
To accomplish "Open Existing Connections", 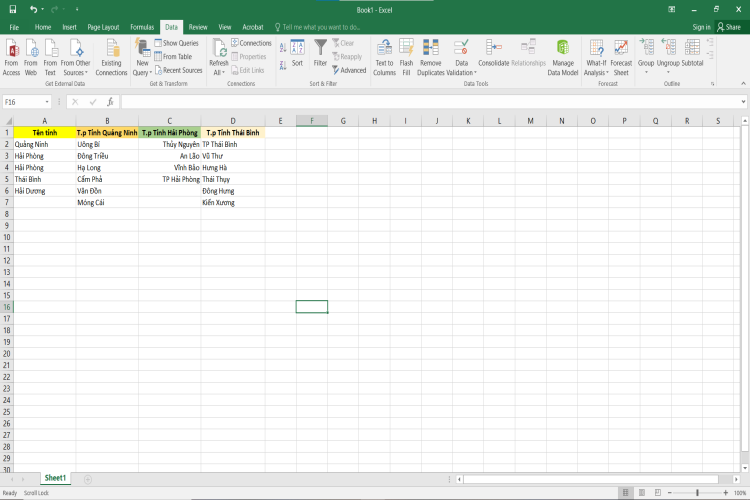I will [111, 57].
